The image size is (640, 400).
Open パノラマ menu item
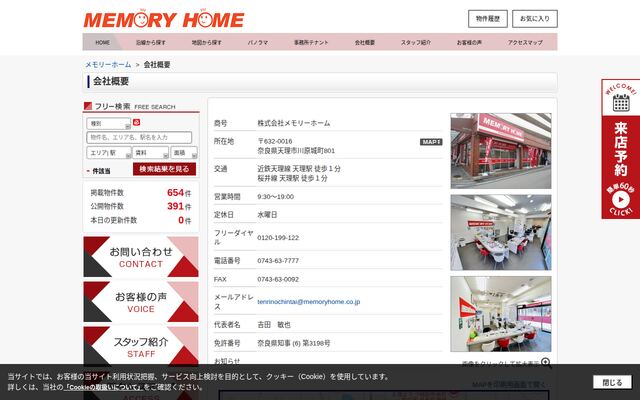pyautogui.click(x=258, y=42)
